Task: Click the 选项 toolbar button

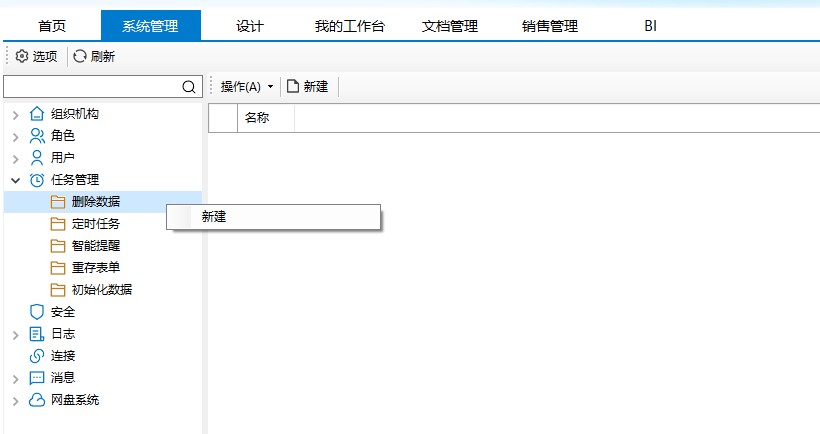Action: [37, 57]
